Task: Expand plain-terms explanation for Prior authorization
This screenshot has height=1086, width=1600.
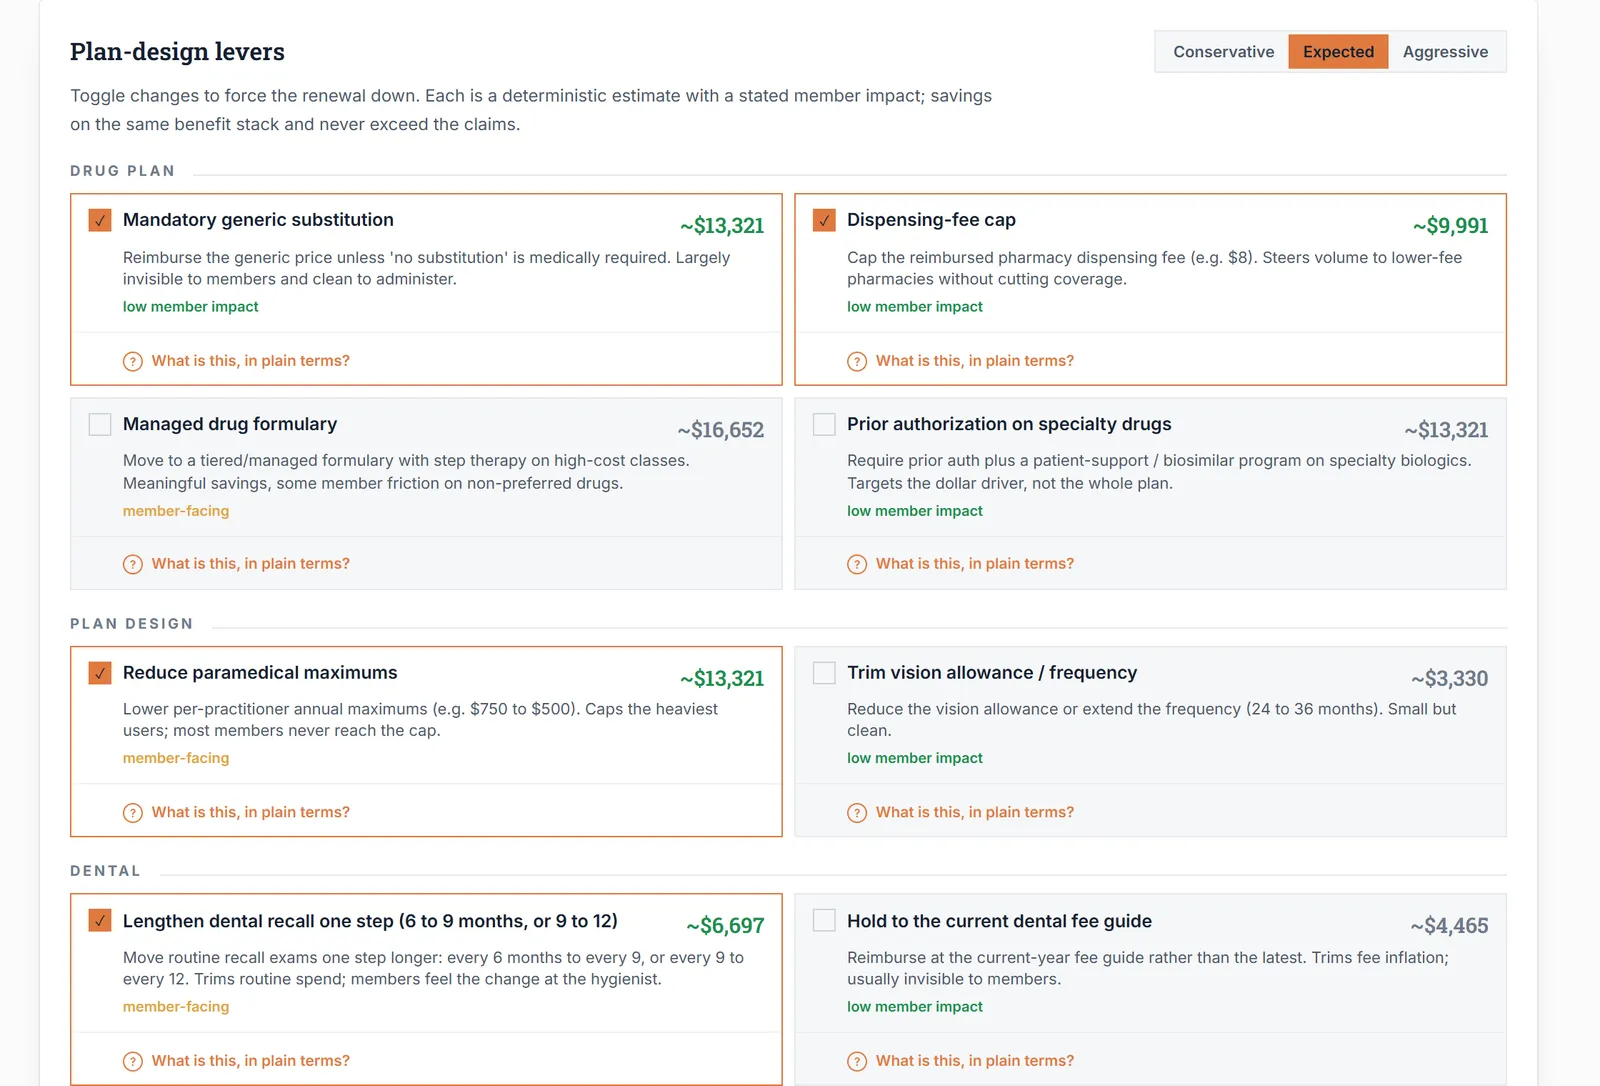Action: pos(974,564)
